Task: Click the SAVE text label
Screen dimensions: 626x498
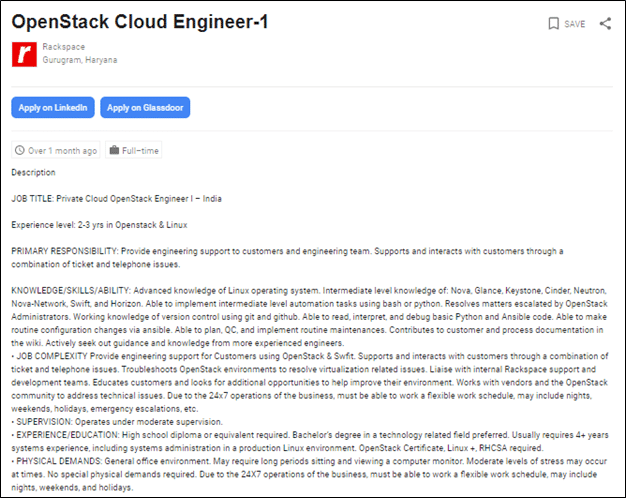Action: point(575,24)
